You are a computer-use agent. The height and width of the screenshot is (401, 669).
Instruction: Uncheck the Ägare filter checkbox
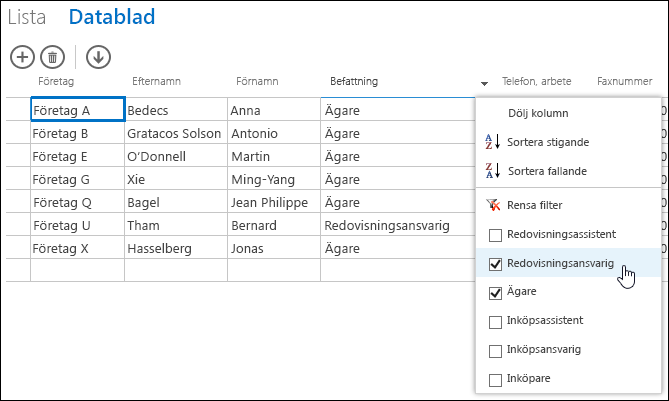495,293
